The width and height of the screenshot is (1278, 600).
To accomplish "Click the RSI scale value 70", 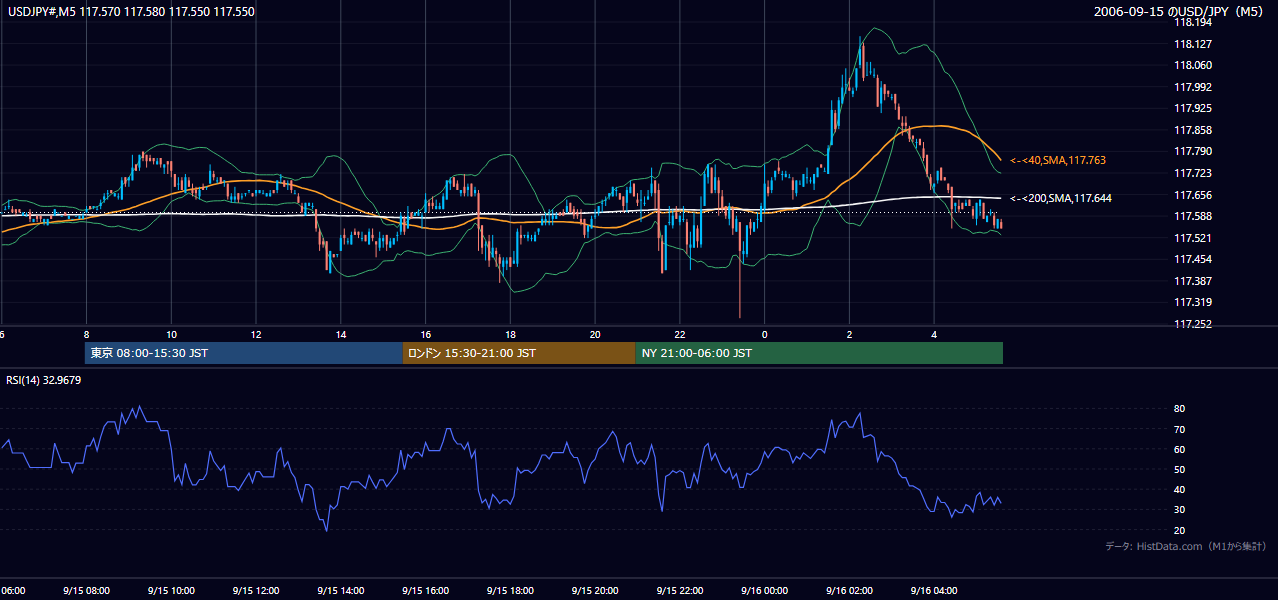I will 1179,429.
